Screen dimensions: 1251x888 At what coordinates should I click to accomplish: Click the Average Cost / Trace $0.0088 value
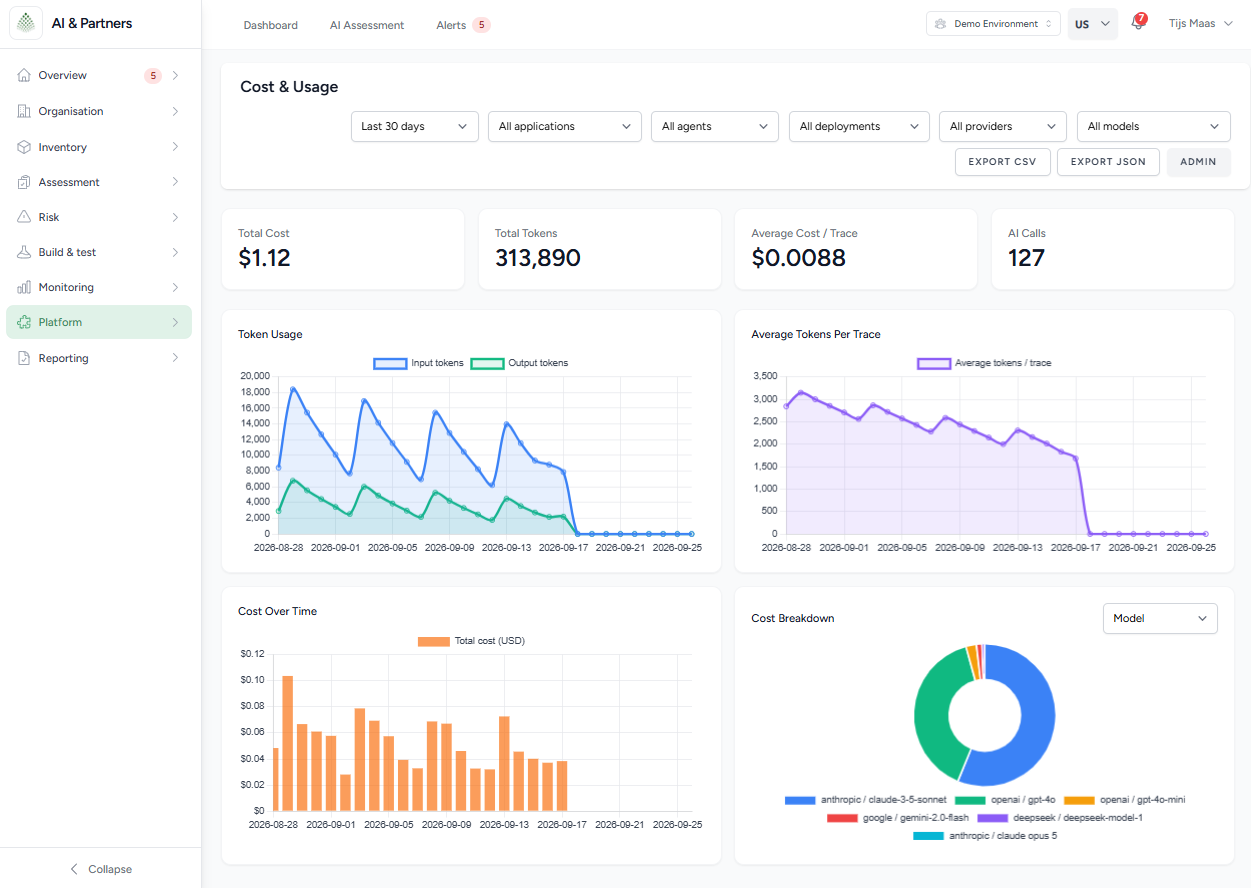798,258
